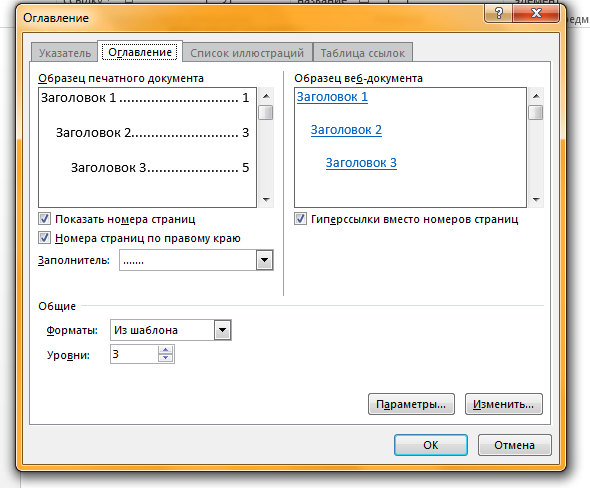Open the Заполнитель dropdown
This screenshot has height=488, width=590.
(x=265, y=260)
